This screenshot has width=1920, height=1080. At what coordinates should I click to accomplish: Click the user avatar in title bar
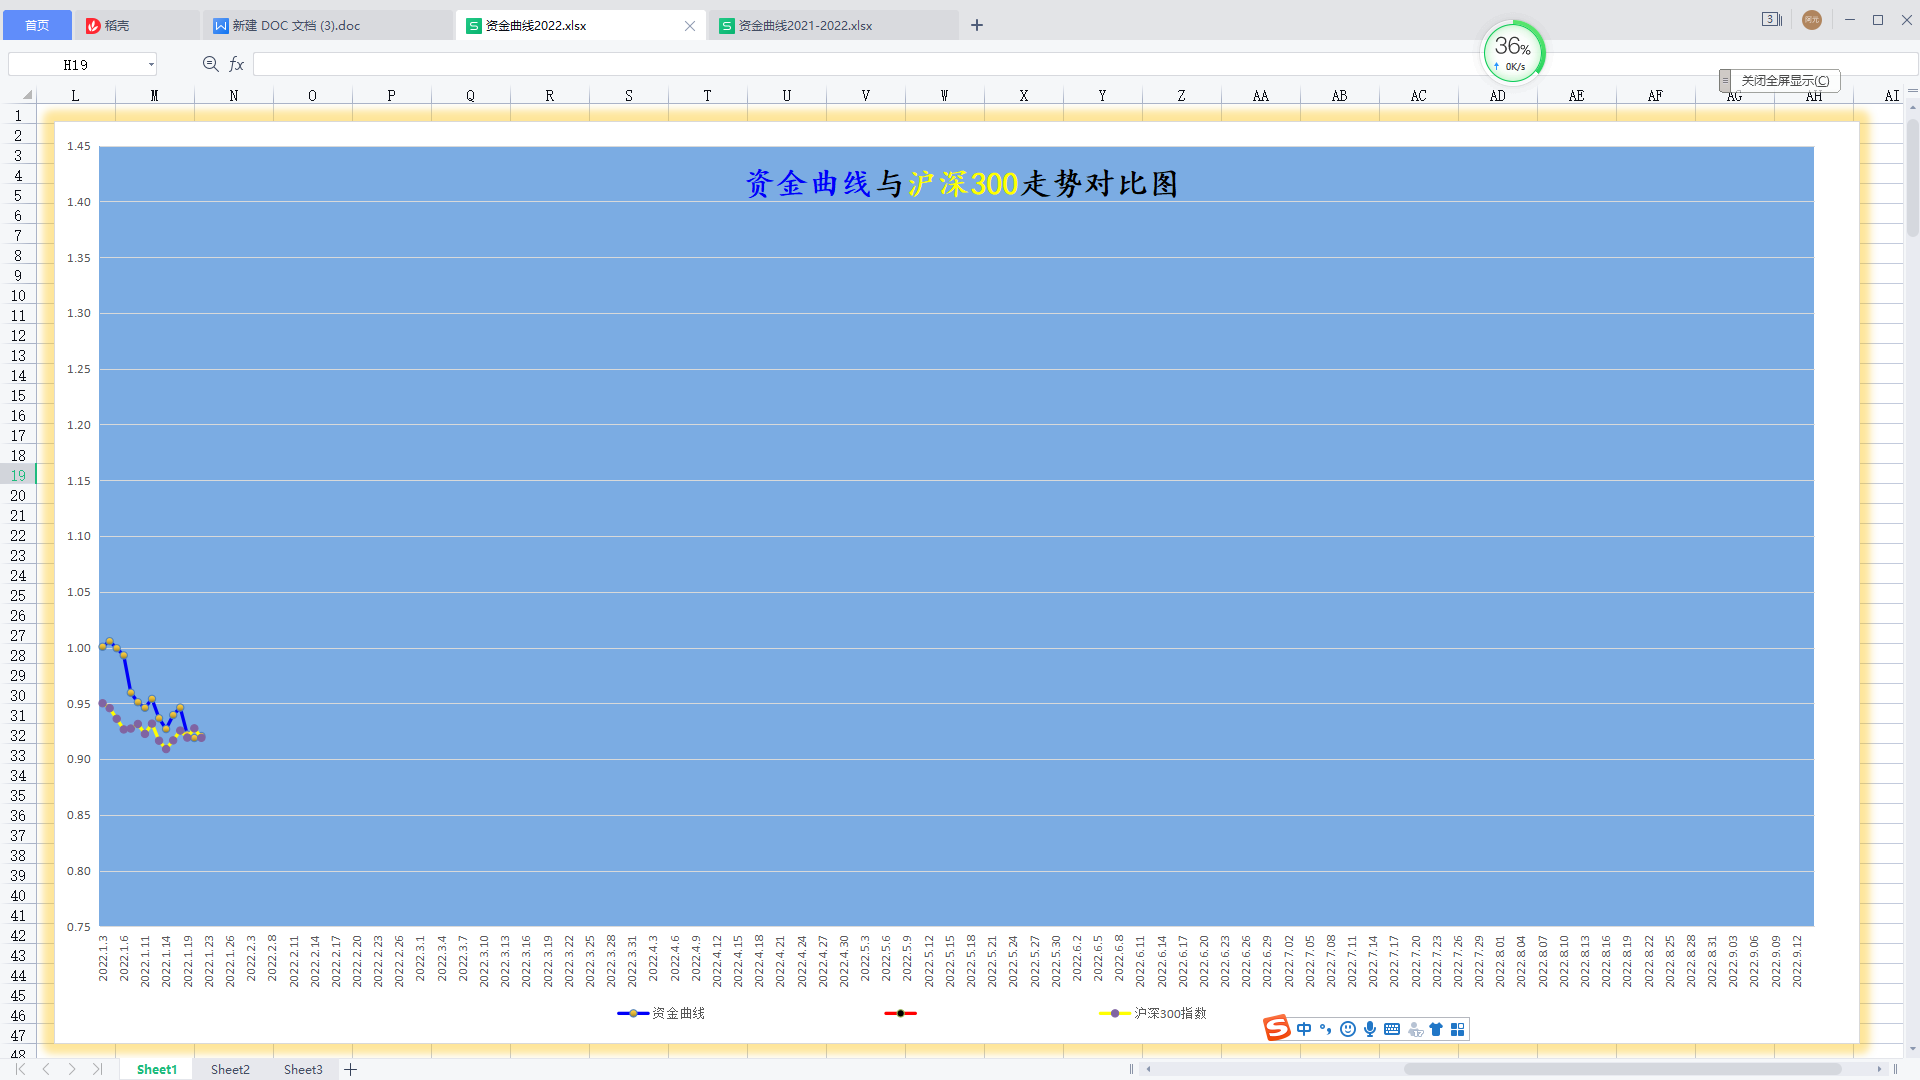click(1811, 20)
